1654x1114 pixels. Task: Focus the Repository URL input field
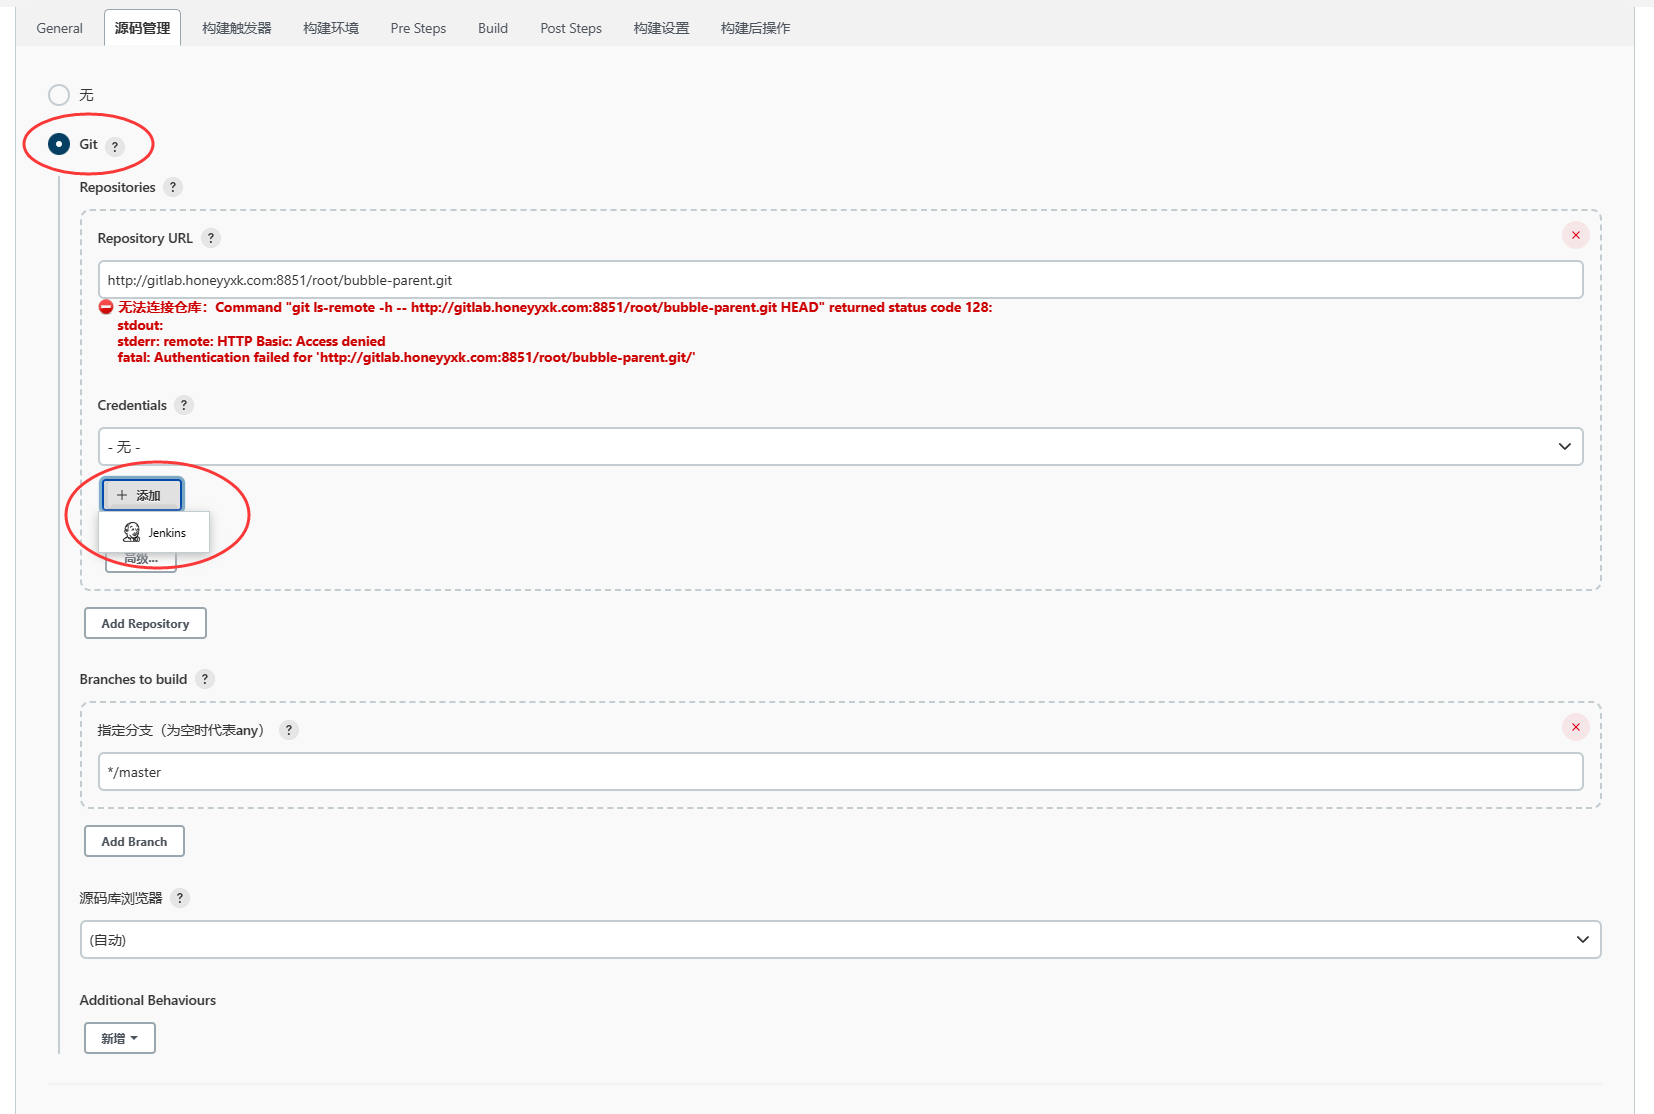[840, 280]
